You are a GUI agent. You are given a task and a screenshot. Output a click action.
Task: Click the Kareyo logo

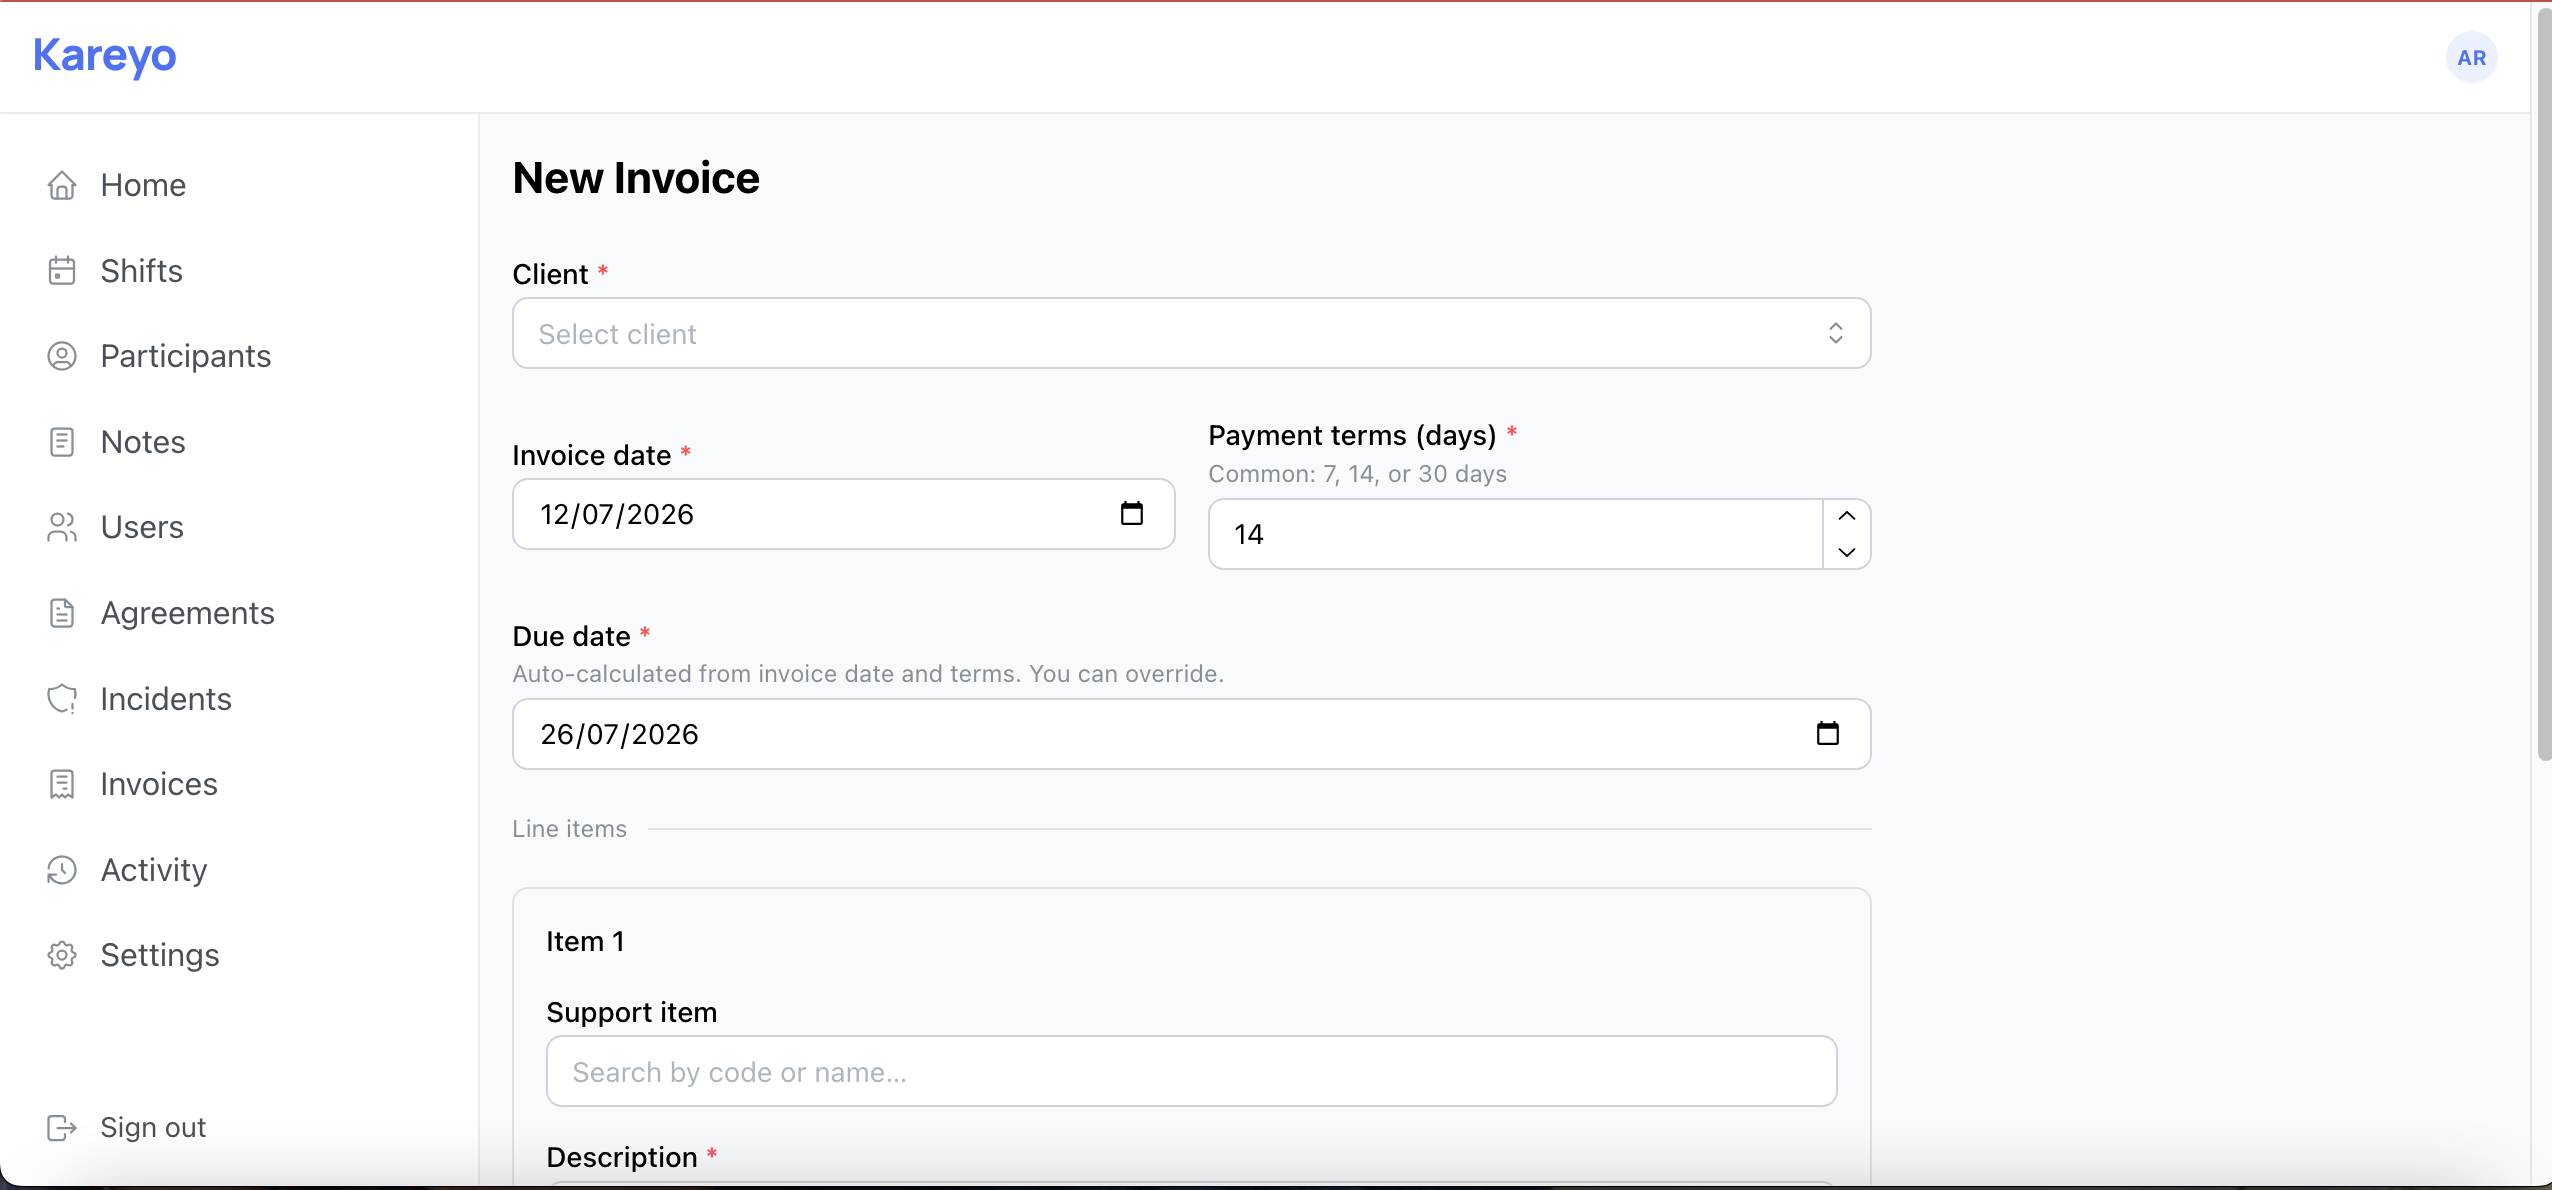(x=104, y=56)
